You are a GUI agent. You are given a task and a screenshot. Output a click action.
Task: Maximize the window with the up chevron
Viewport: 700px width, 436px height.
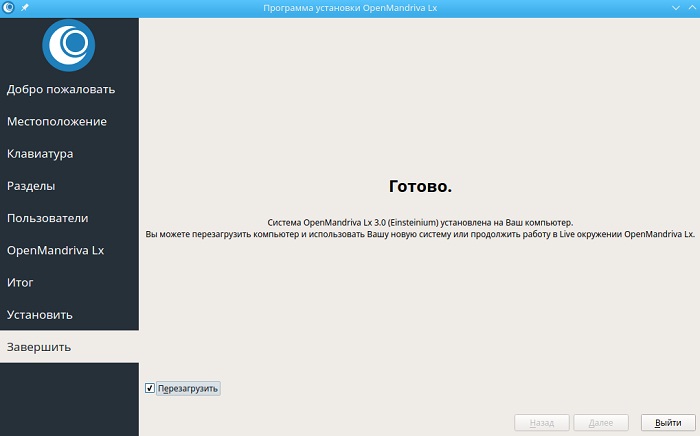pyautogui.click(x=692, y=8)
